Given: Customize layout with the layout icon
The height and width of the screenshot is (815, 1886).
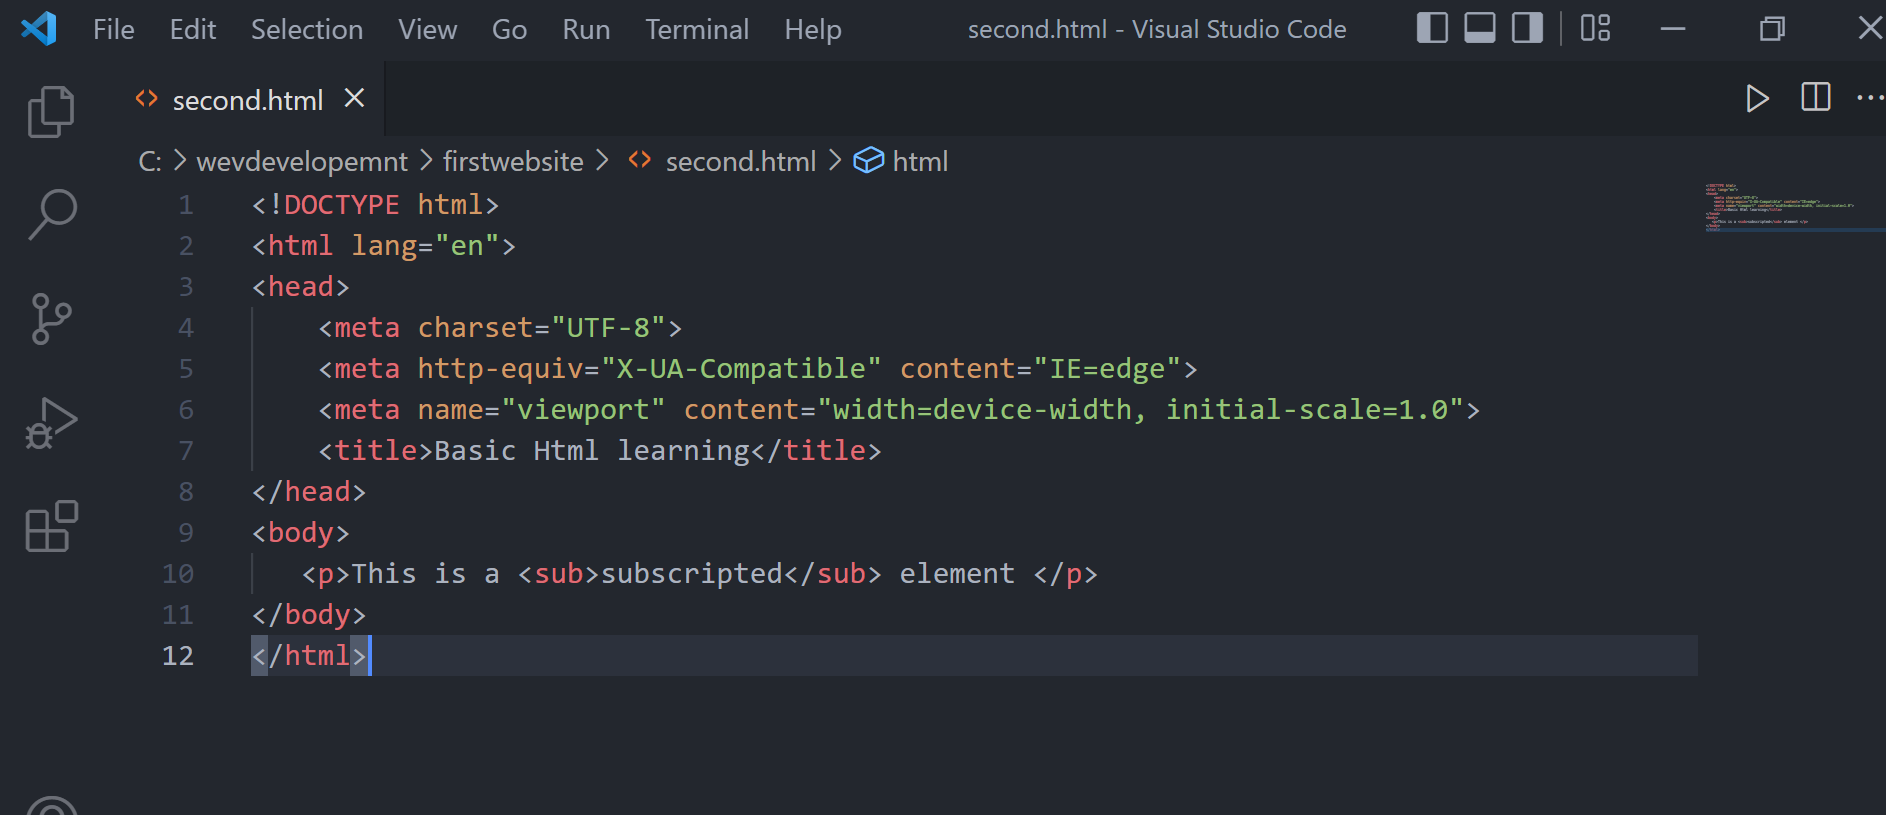Looking at the screenshot, I should click(x=1595, y=28).
